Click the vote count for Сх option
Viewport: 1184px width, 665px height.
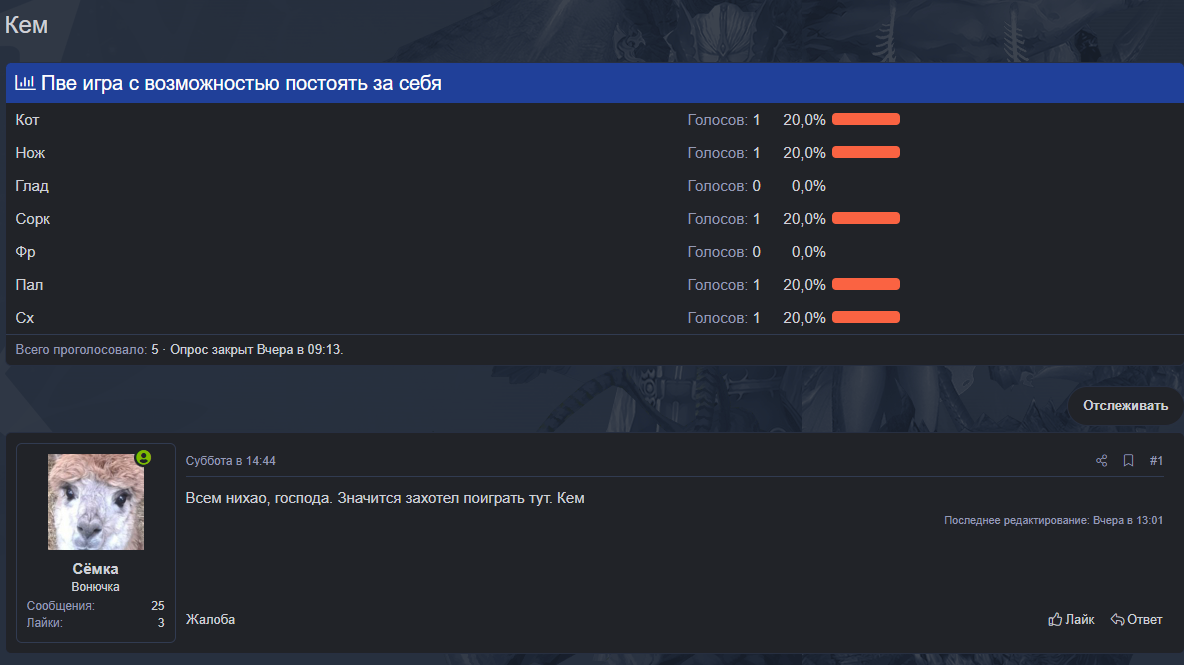pos(756,318)
